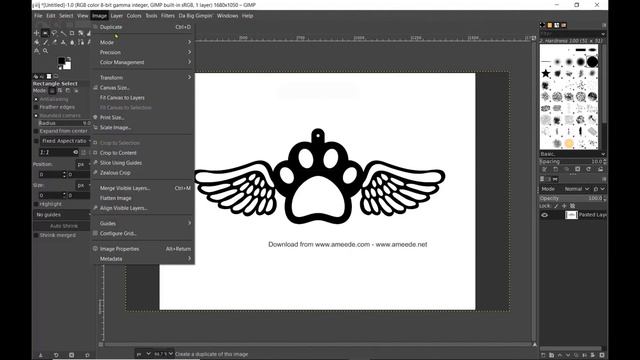This screenshot has height=360, width=640.
Task: Click the Add to selection mode icon
Action: tap(60, 91)
